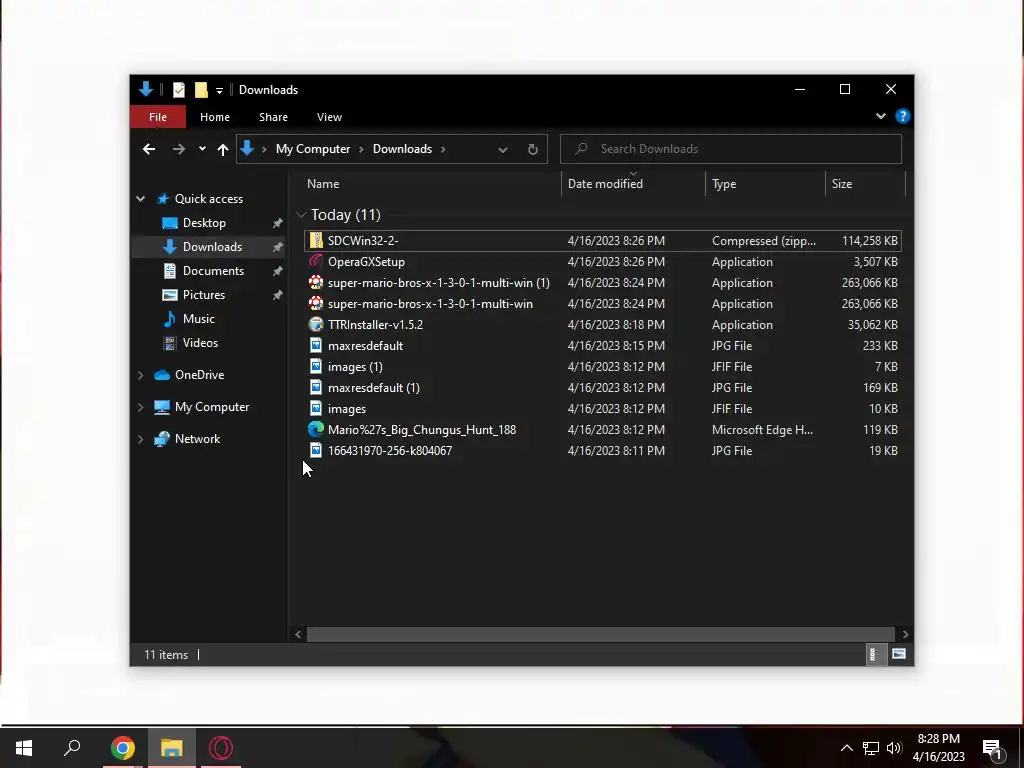Screen dimensions: 1024x768
Task: Select Desktop in navigation pane
Action: [x=204, y=223]
